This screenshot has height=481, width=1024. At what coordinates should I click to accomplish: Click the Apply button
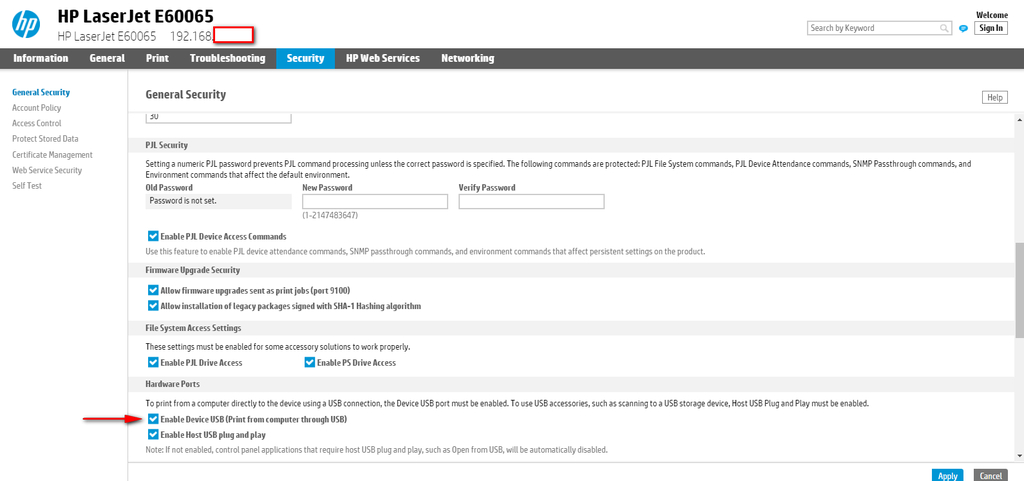(x=948, y=475)
